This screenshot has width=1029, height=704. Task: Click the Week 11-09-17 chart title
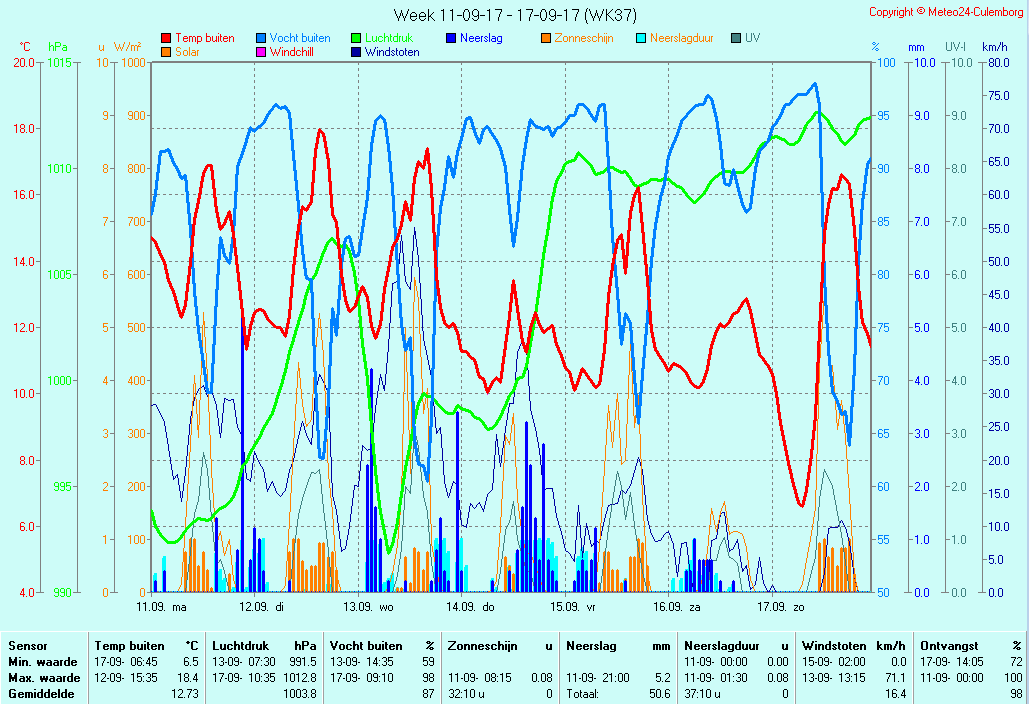click(514, 15)
